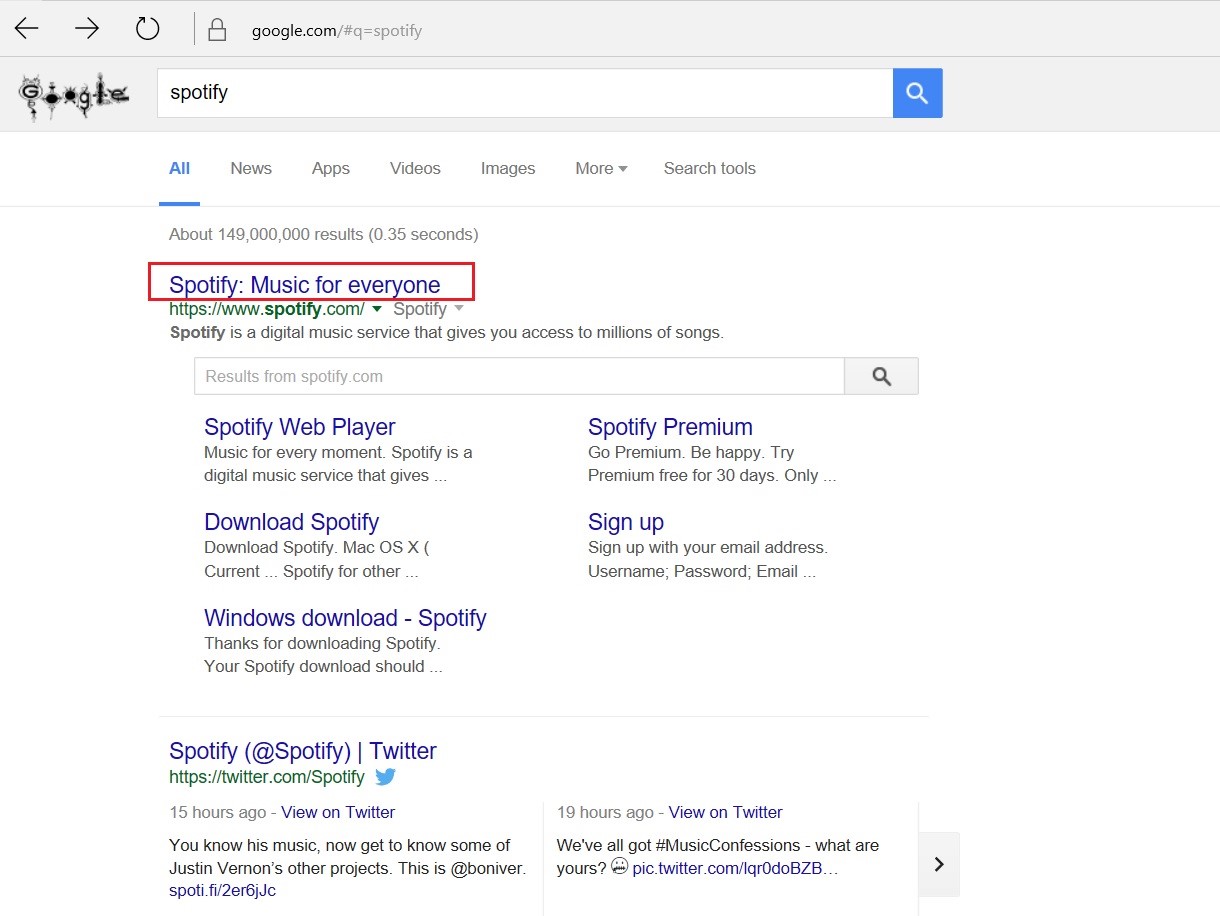Screen dimensions: 1220x916
Task: Click the gray spotify.com sitelinks search button
Action: 881,376
